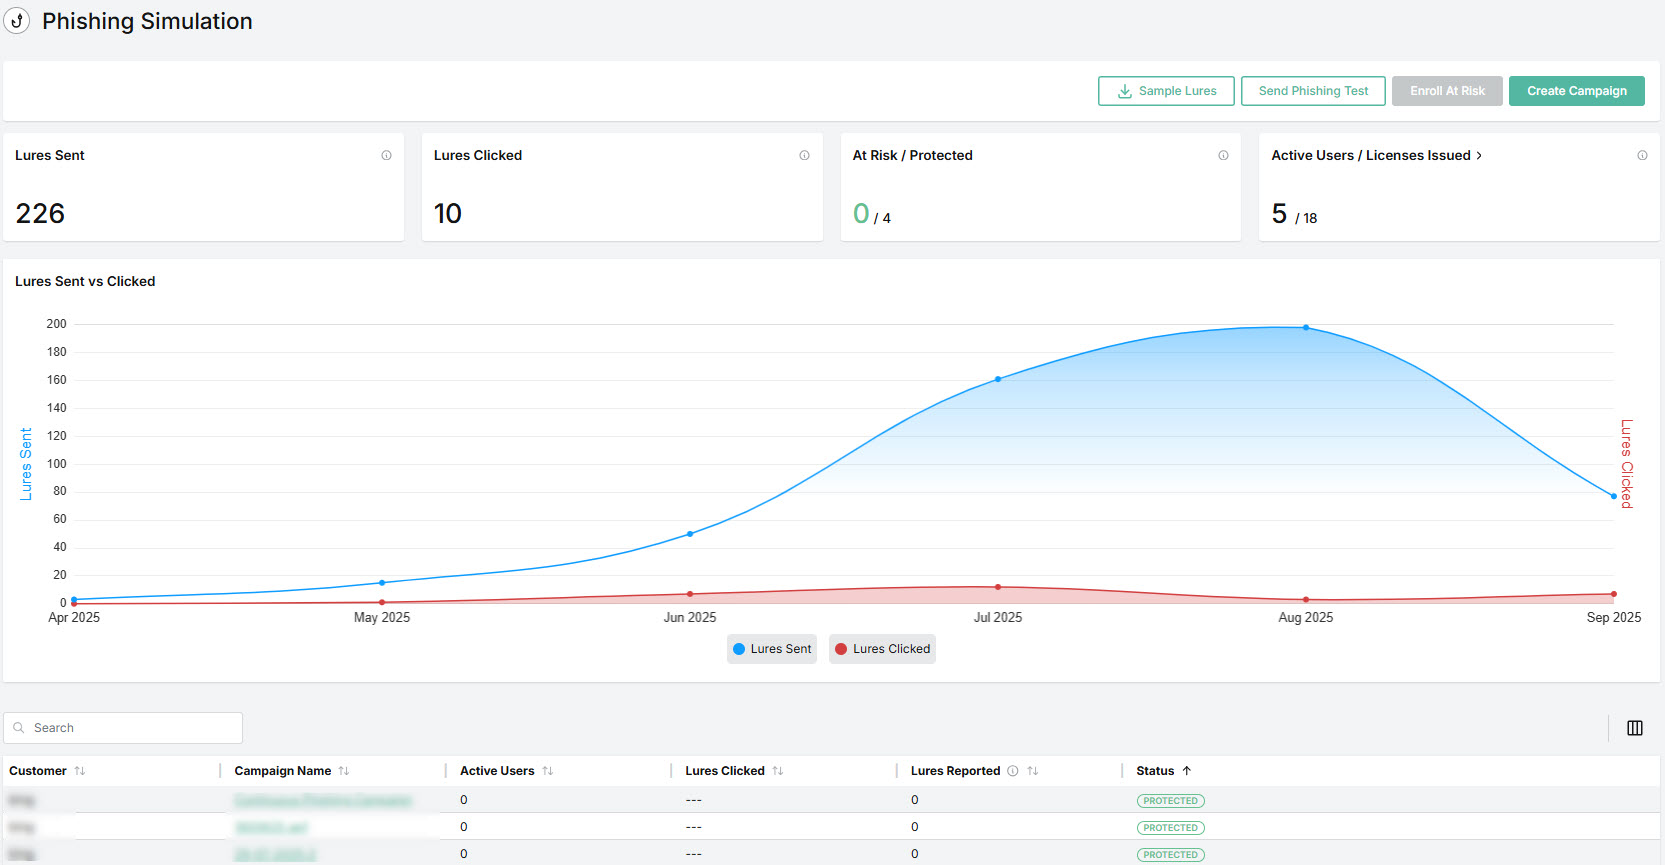
Task: Open the table column chooser icon
Action: [x=1635, y=728]
